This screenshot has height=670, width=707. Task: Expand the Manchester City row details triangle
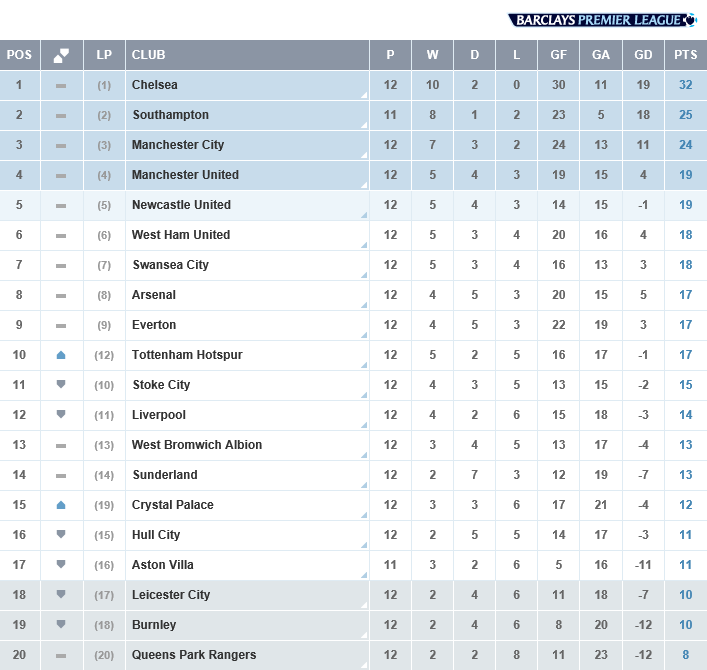364,155
